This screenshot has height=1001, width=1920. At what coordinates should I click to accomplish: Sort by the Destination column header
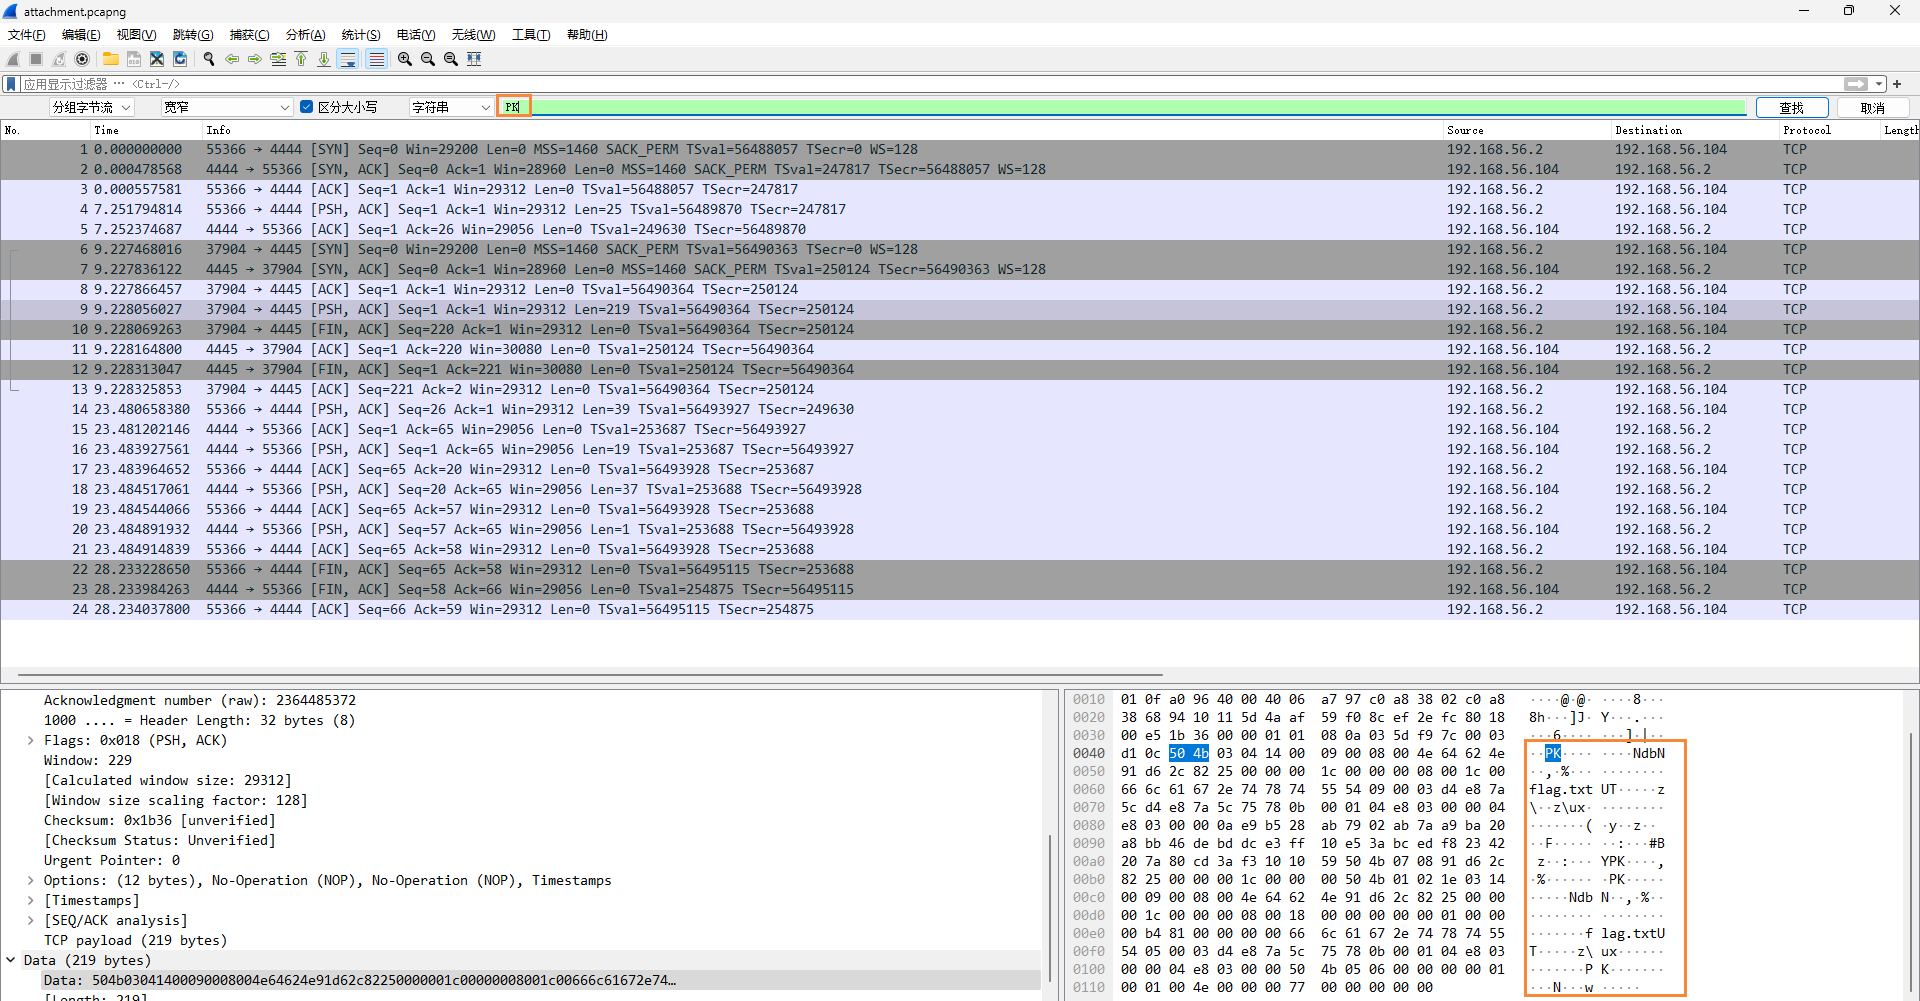tap(1694, 130)
